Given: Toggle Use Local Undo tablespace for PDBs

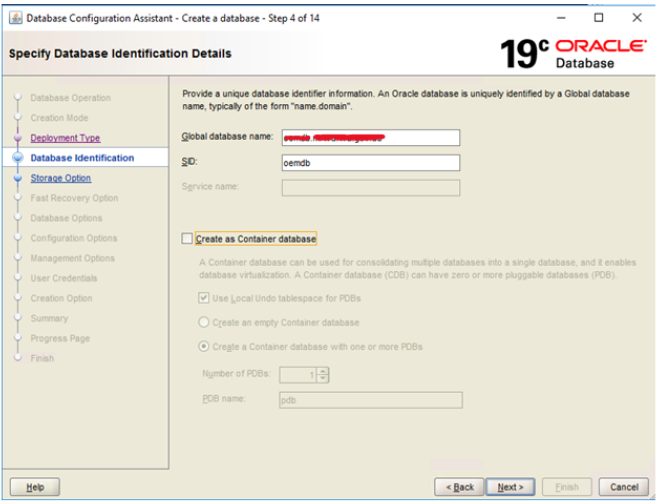Looking at the screenshot, I should point(204,299).
